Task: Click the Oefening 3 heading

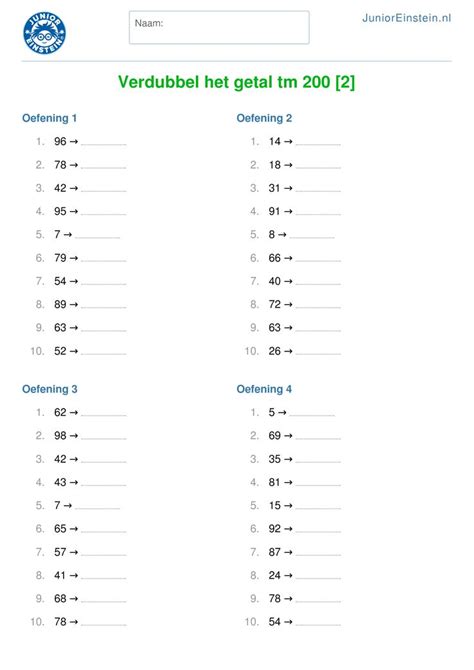Action: [x=50, y=389]
